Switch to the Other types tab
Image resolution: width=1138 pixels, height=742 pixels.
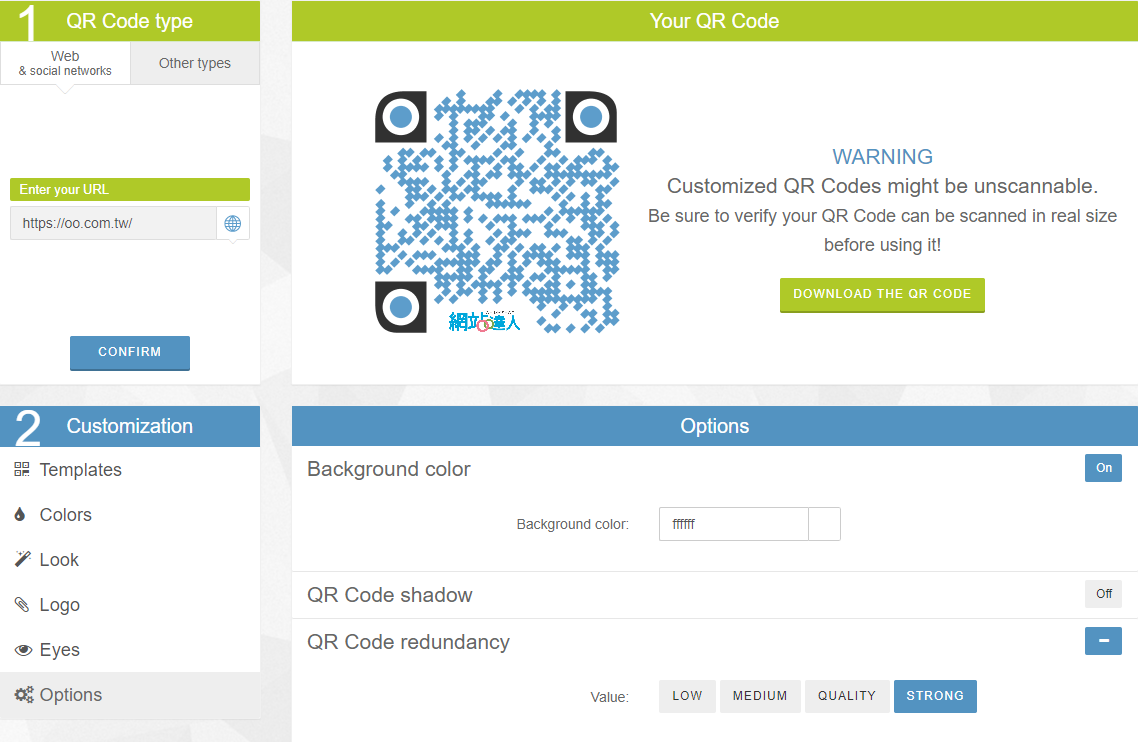(195, 63)
